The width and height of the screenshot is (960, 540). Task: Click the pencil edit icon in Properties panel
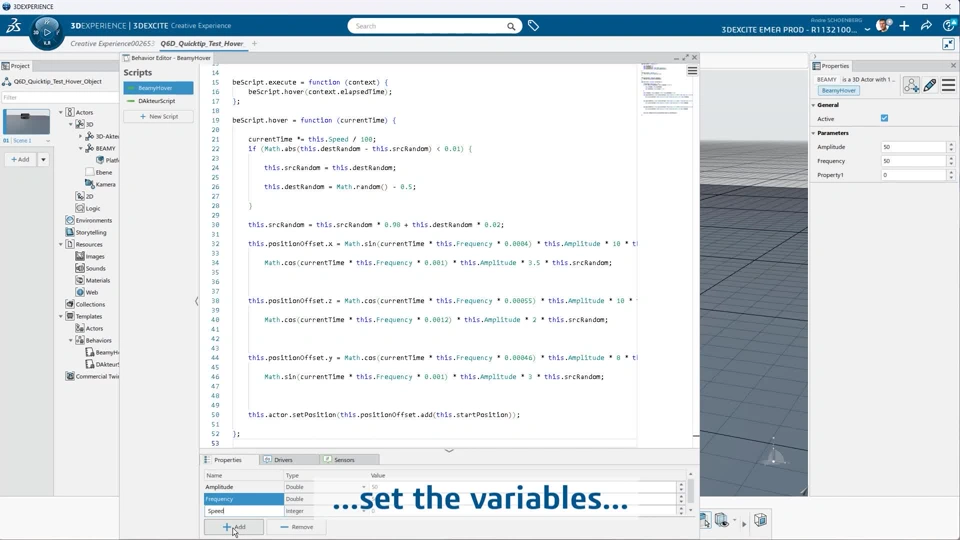[x=930, y=86]
